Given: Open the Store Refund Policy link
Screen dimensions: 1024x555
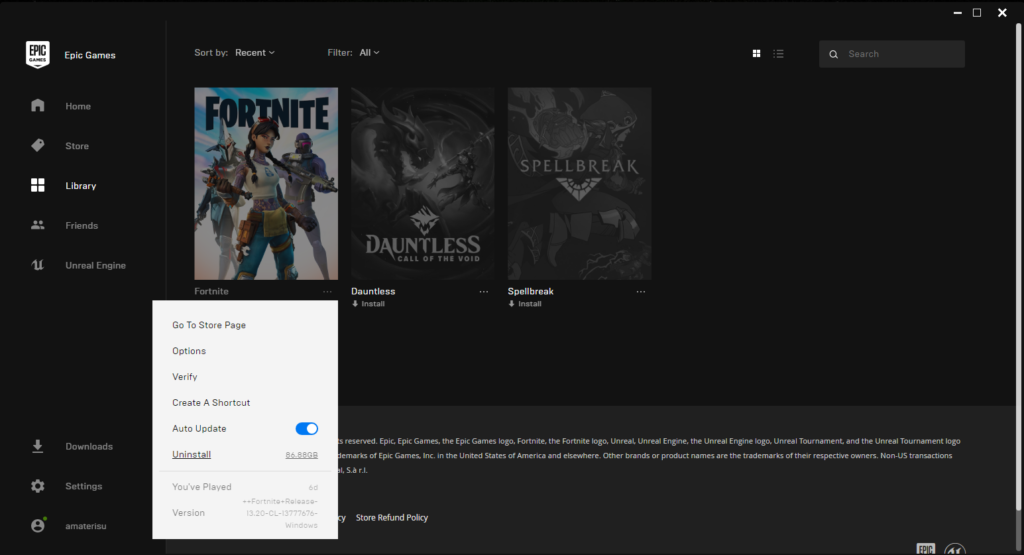Looking at the screenshot, I should [x=392, y=517].
